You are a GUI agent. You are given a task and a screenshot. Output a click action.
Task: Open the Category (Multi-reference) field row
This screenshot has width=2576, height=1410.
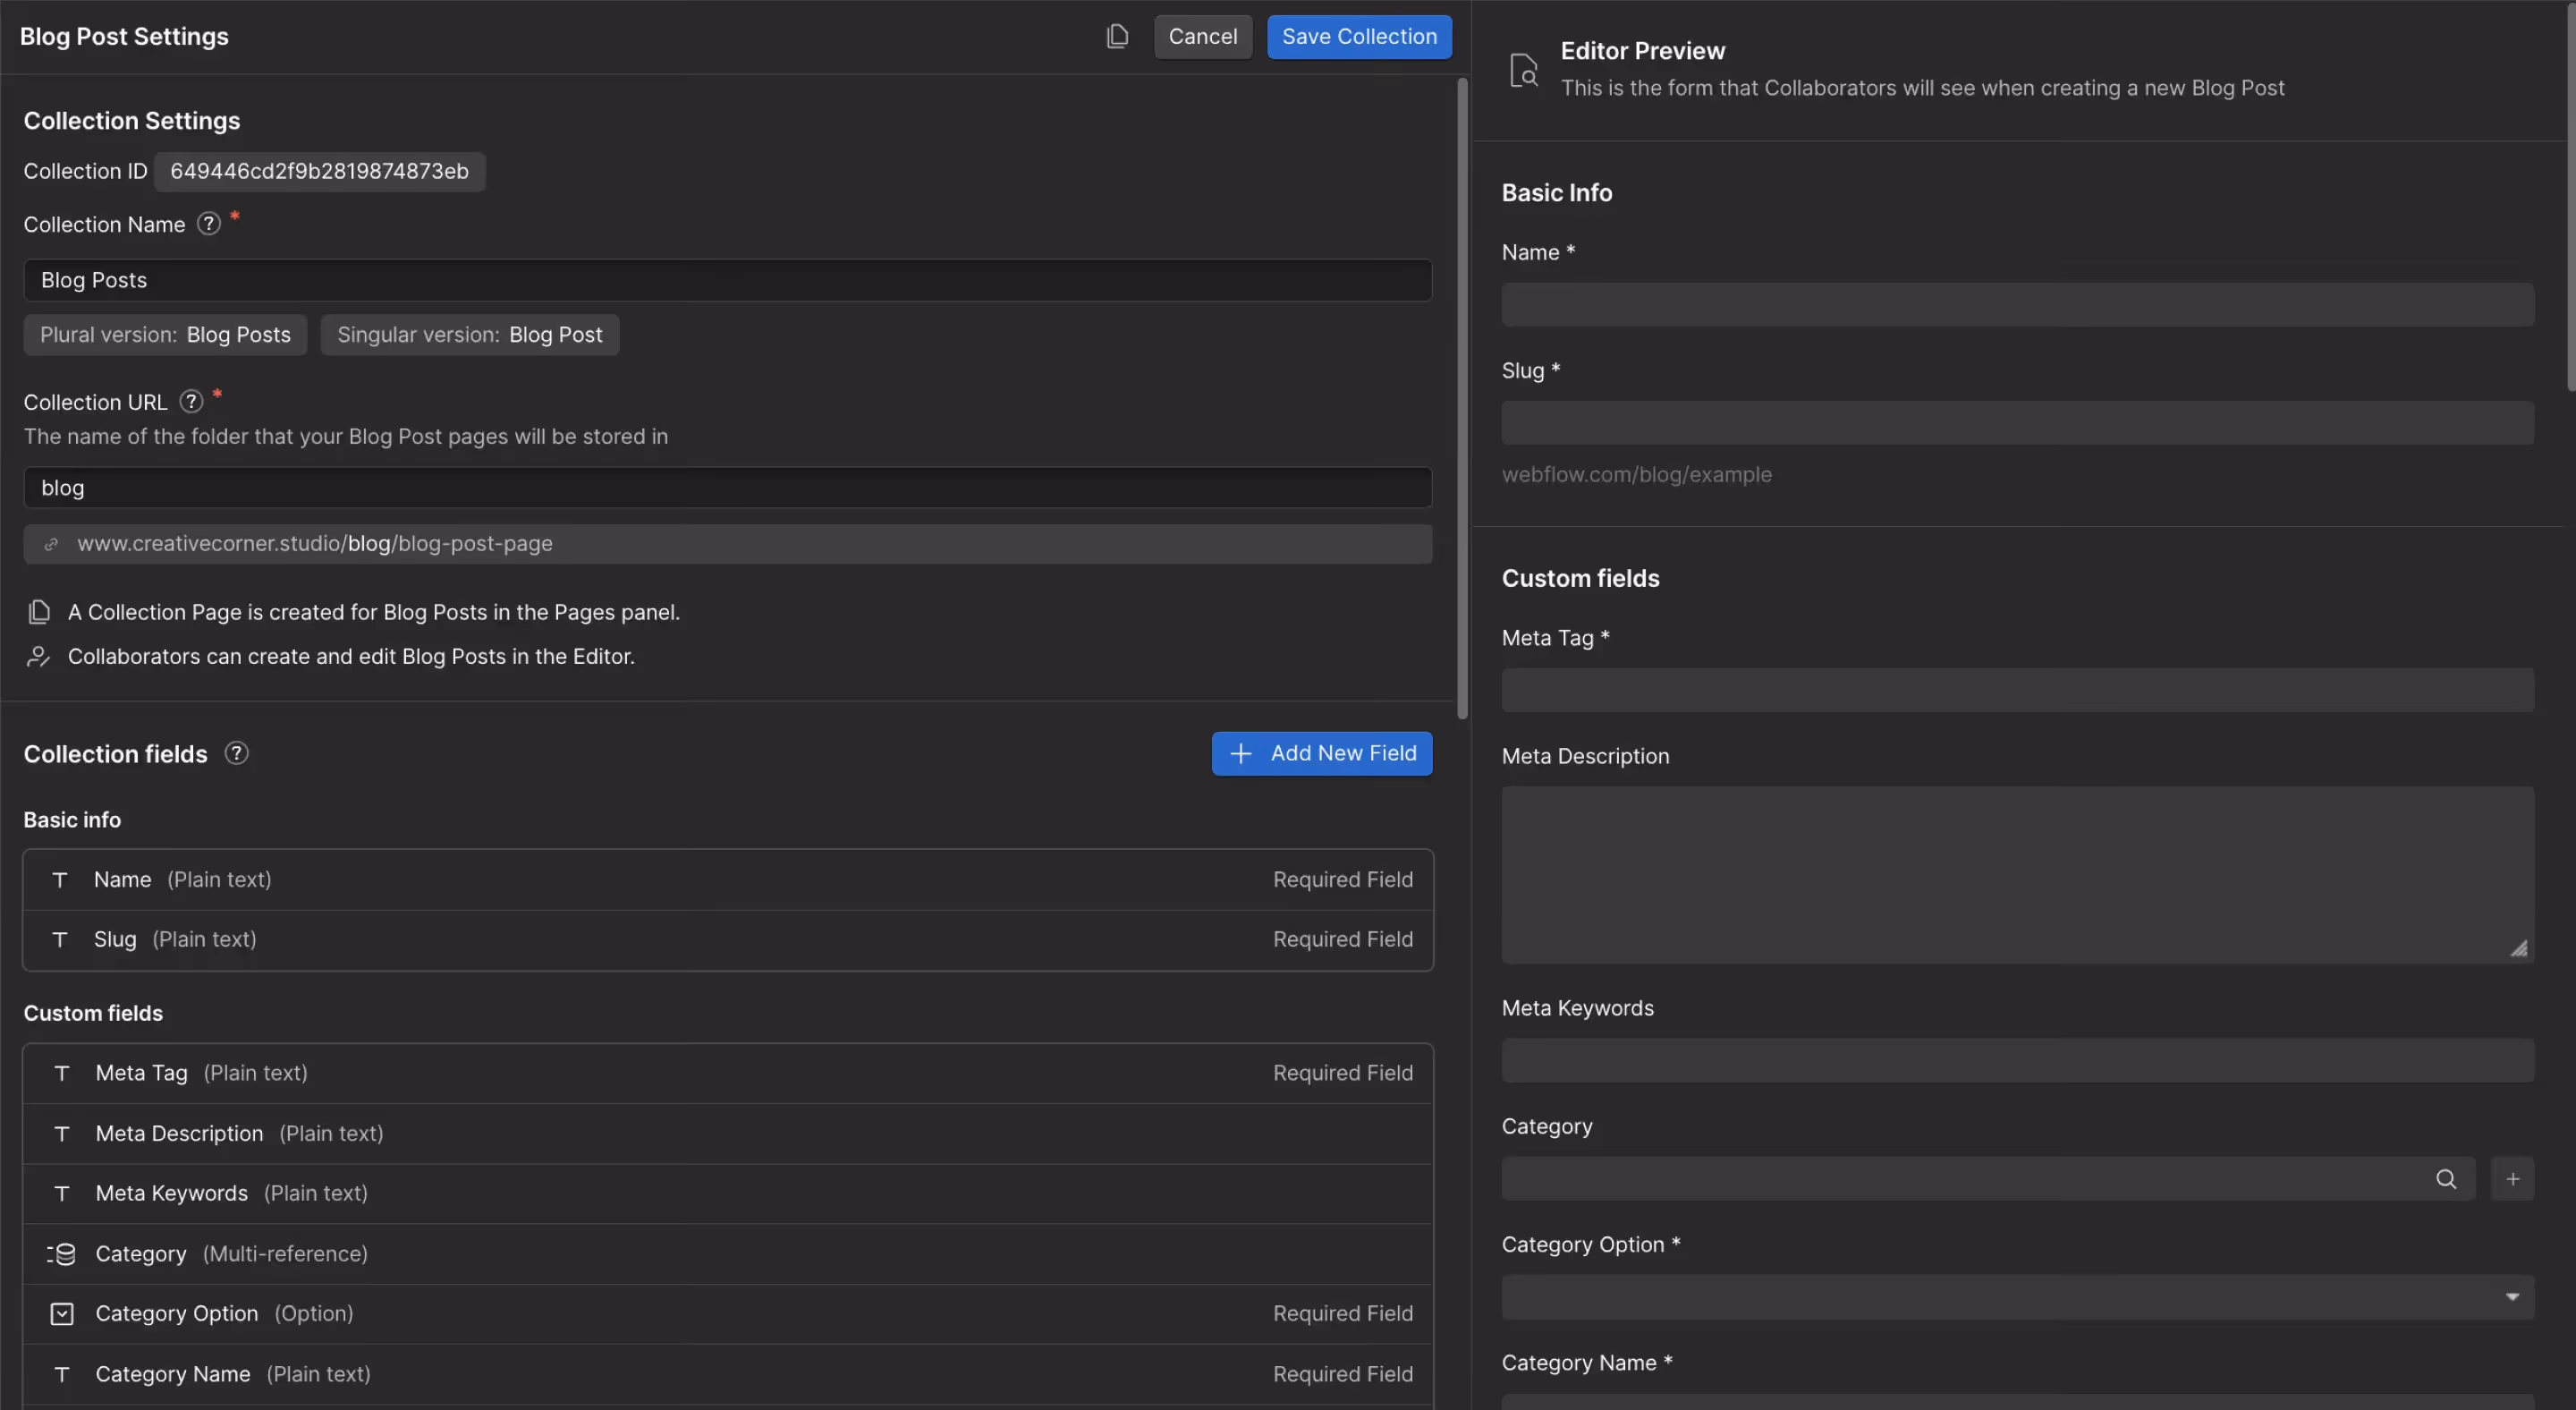tap(727, 1253)
